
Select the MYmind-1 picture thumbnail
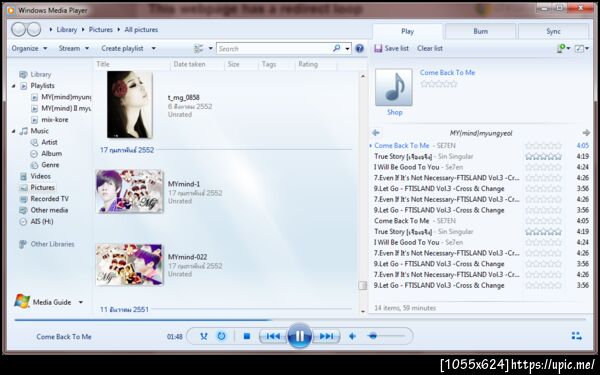(130, 191)
